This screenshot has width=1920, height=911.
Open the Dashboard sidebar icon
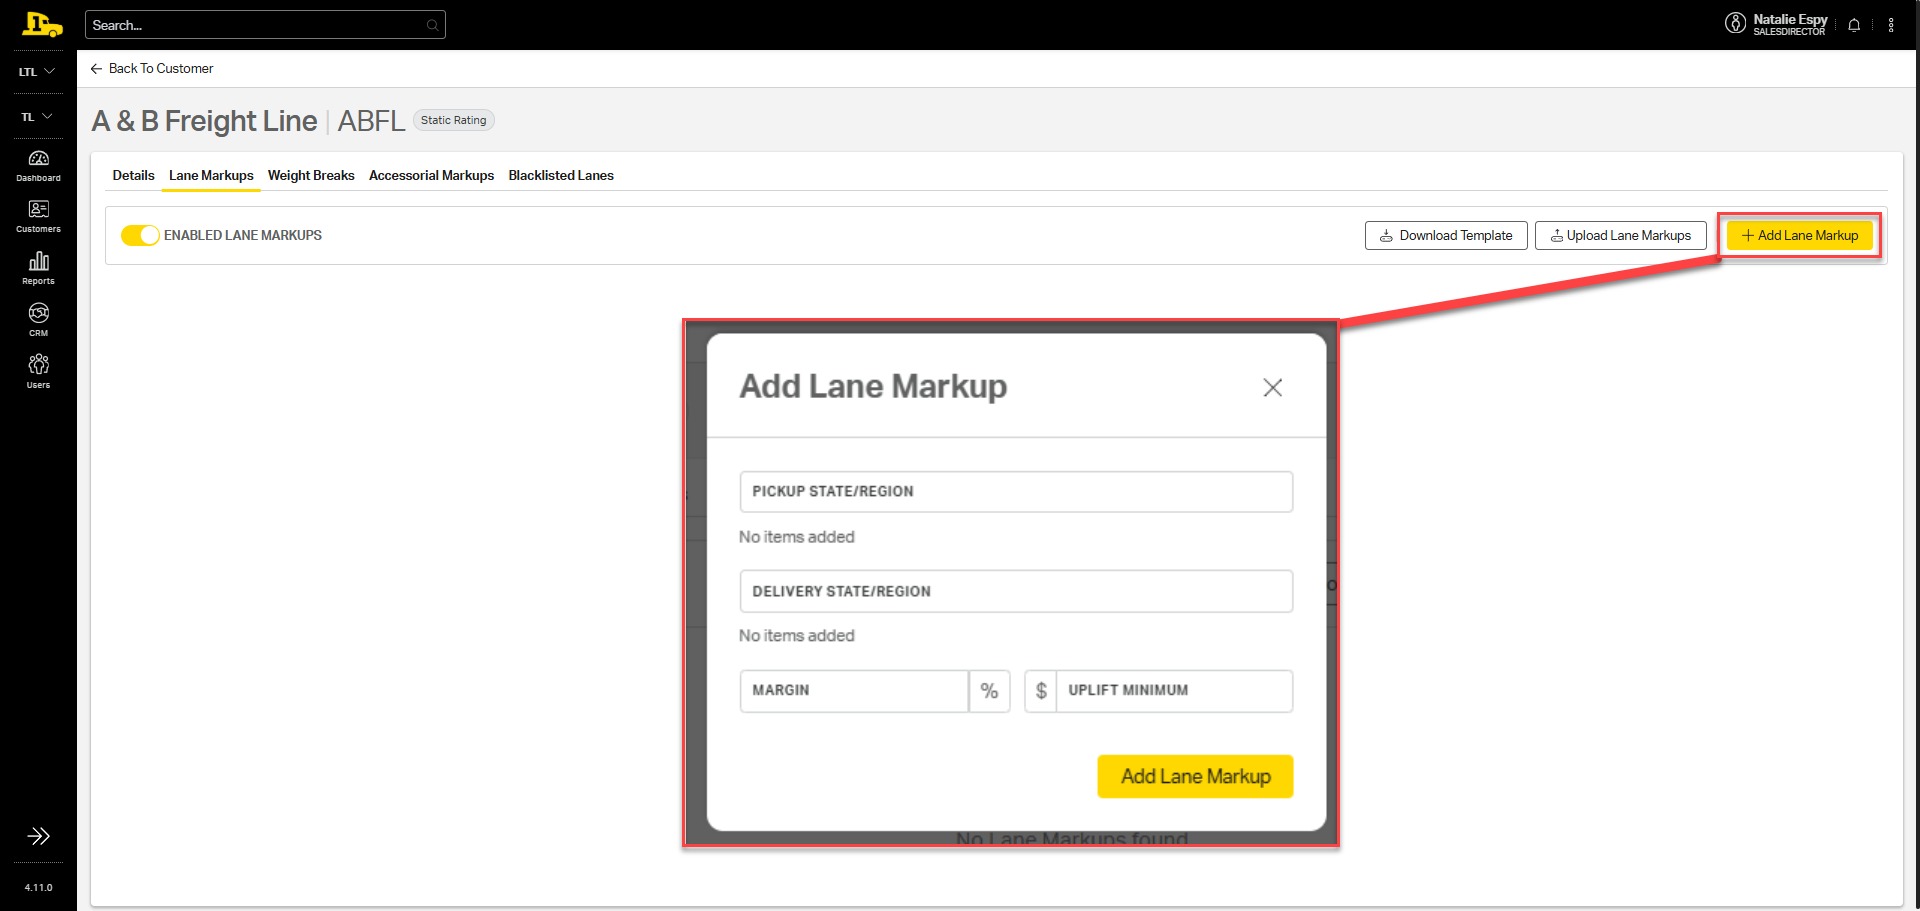[x=38, y=166]
